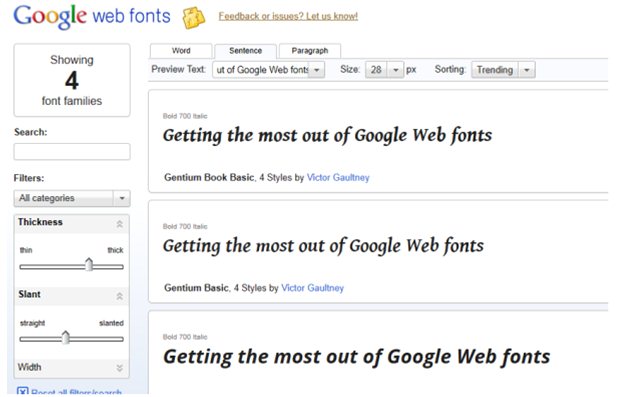Click the Size value field
The image size is (618, 397).
click(376, 70)
